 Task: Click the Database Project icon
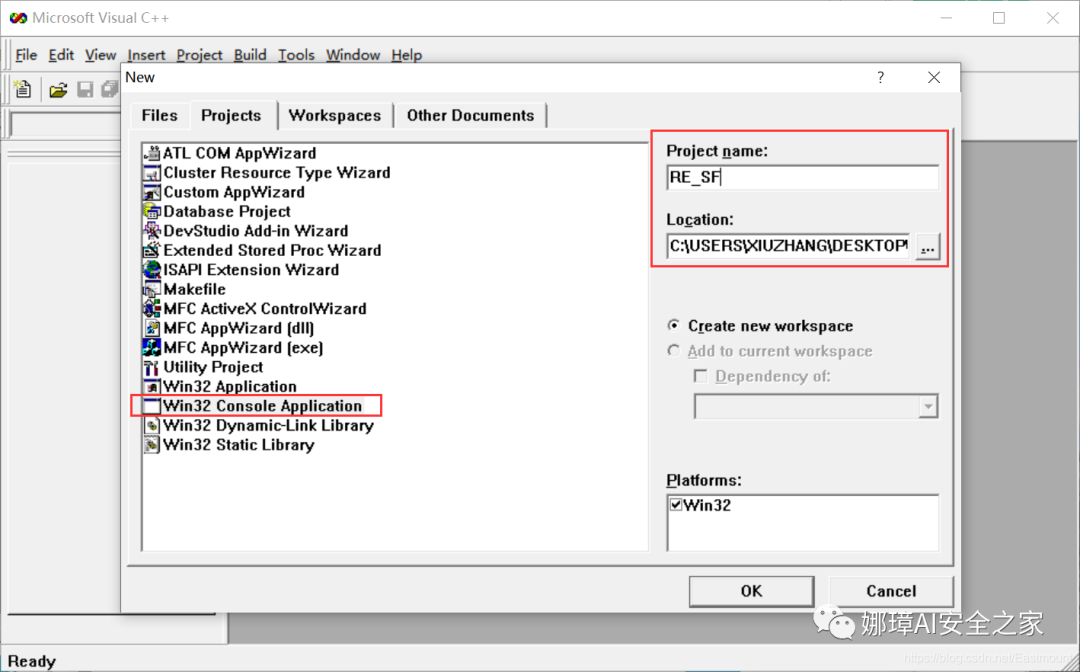click(152, 211)
